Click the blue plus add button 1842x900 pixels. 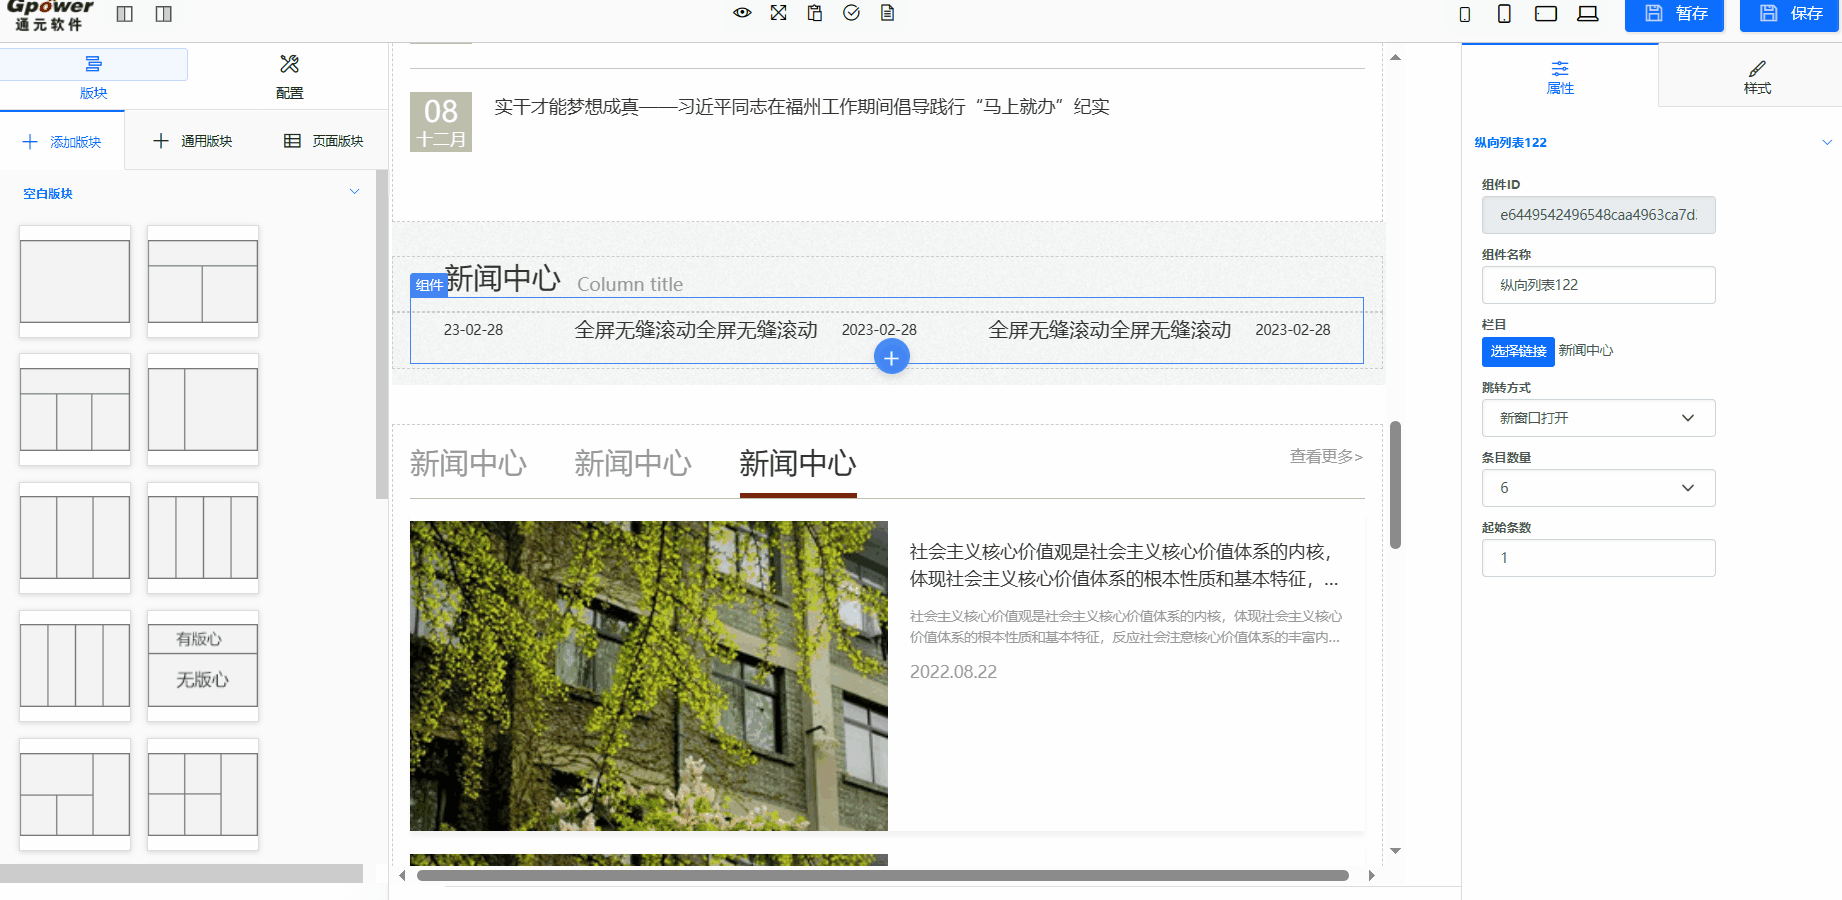pos(891,357)
